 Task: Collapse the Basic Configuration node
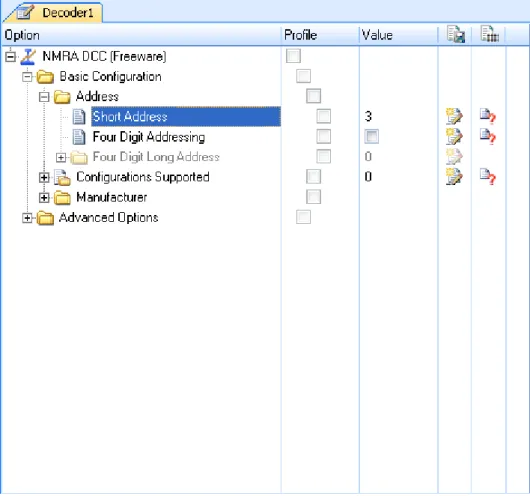27,77
